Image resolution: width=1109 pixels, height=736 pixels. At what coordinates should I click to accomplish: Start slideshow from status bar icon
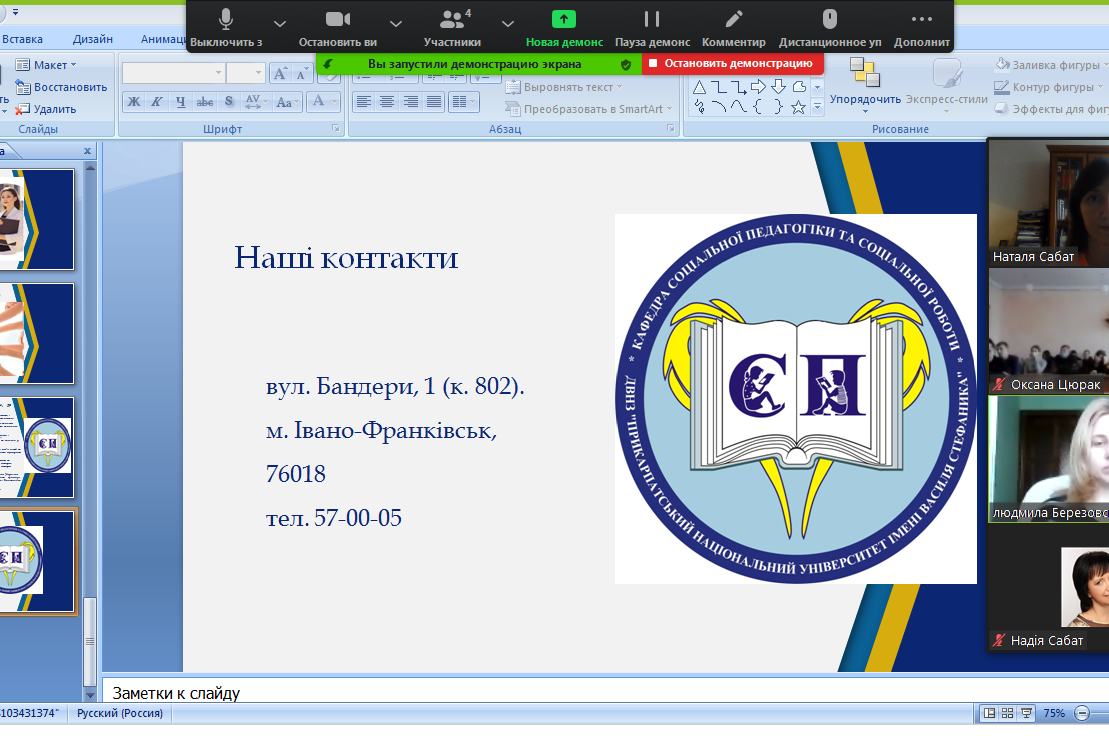(1028, 714)
